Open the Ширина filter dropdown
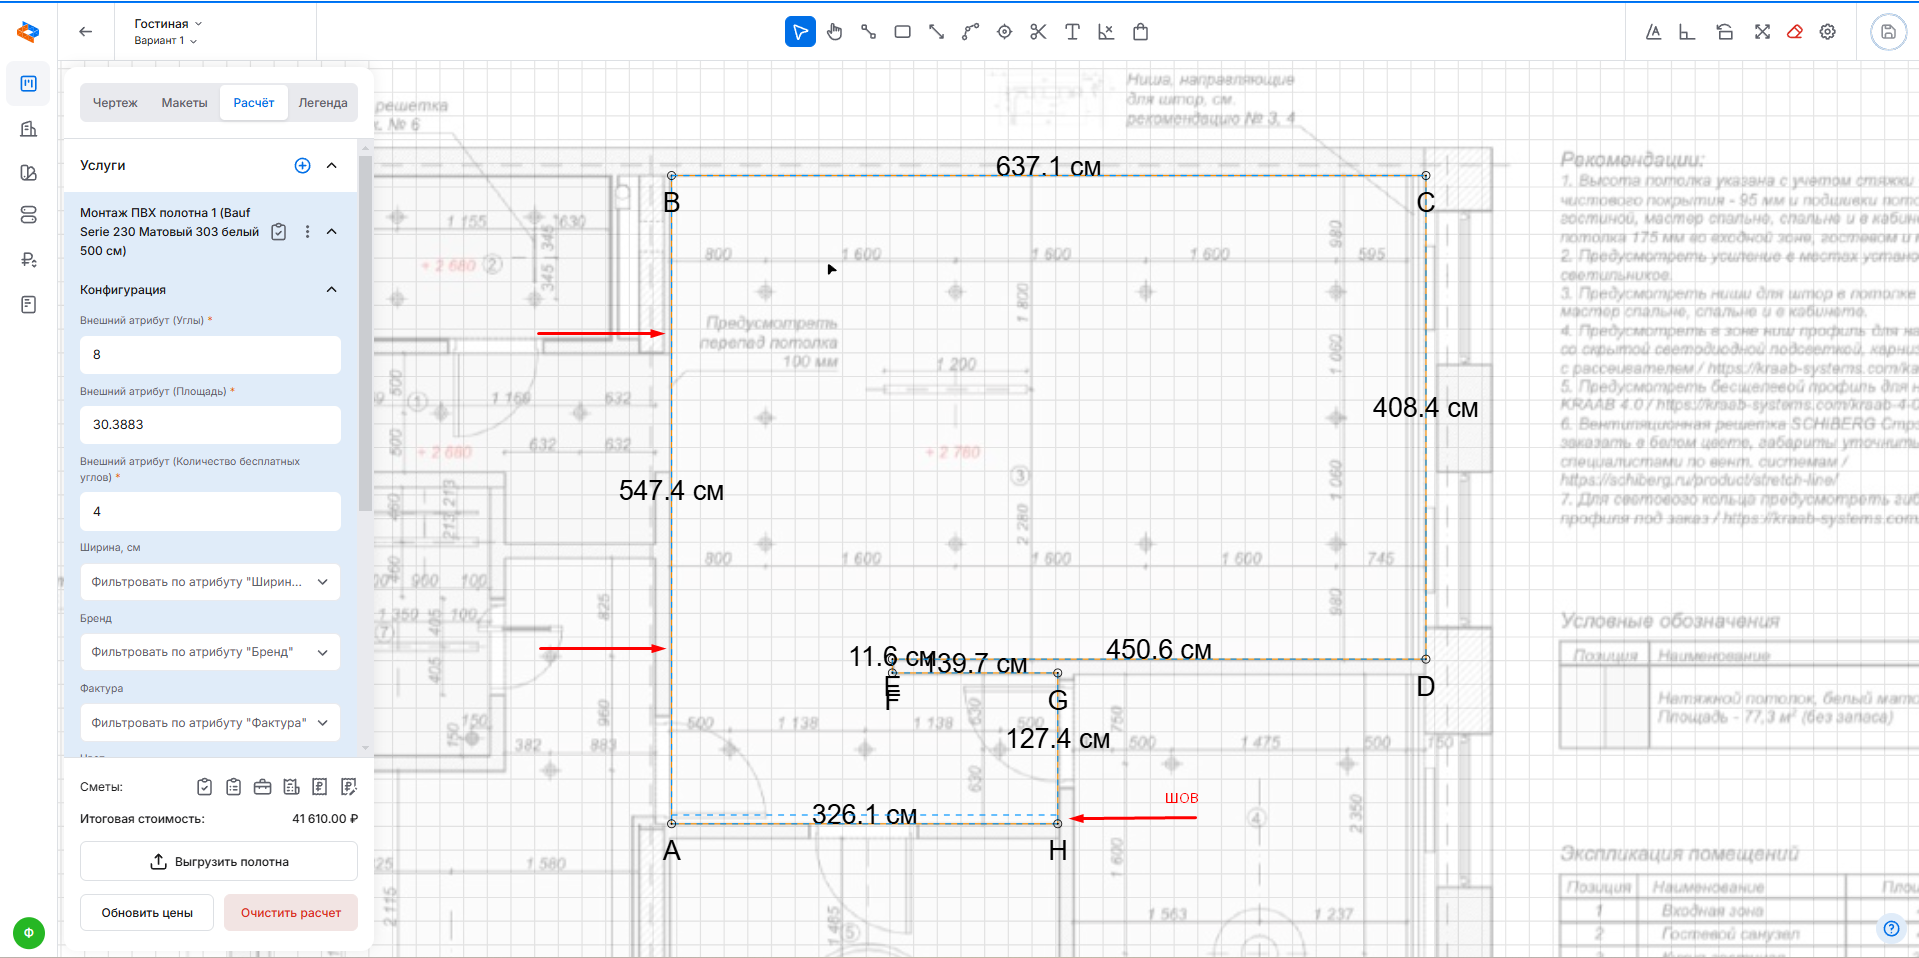 (x=210, y=582)
